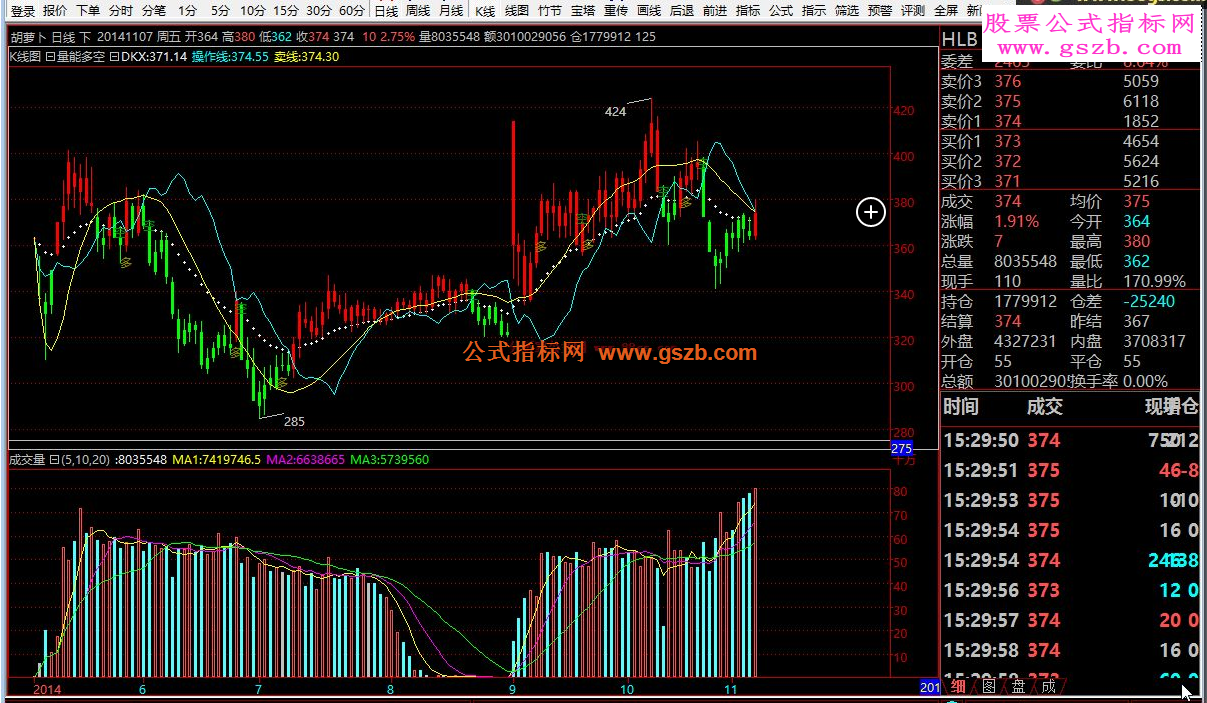Image resolution: width=1207 pixels, height=703 pixels.
Task: Select the 10分 ten-minute period
Action: point(253,11)
